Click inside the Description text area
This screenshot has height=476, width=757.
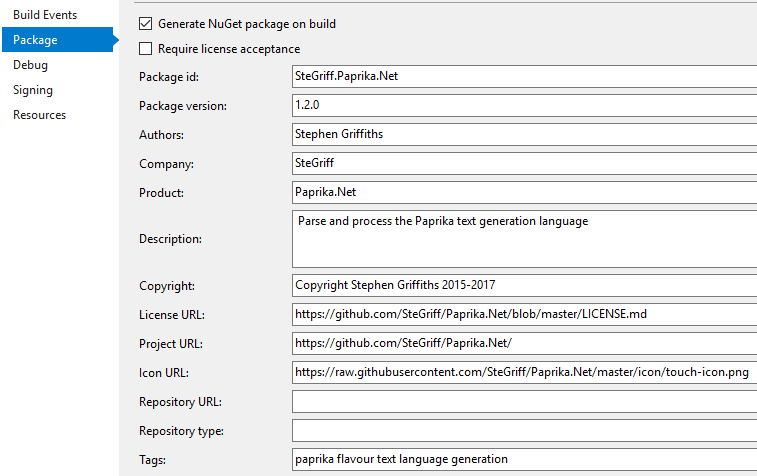524,238
